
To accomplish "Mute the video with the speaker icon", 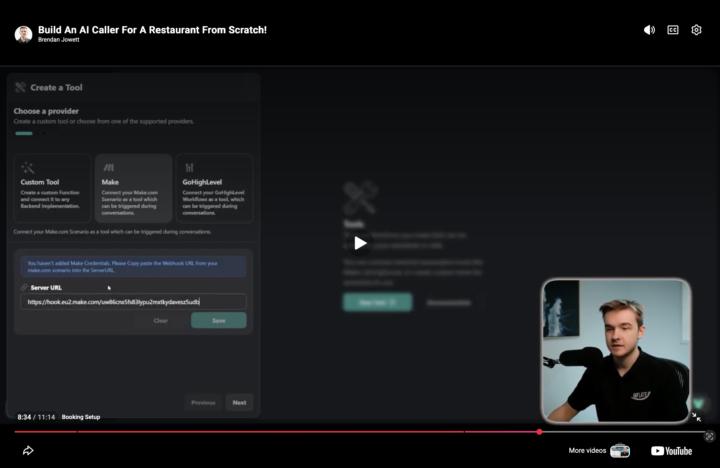I will (649, 30).
